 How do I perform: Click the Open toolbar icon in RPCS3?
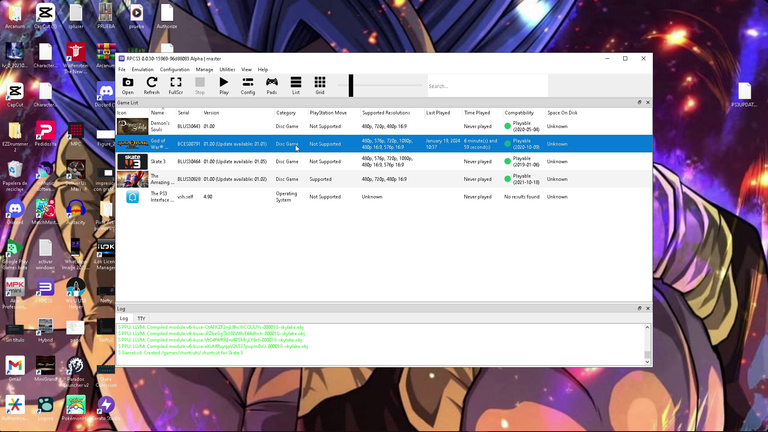(x=128, y=85)
